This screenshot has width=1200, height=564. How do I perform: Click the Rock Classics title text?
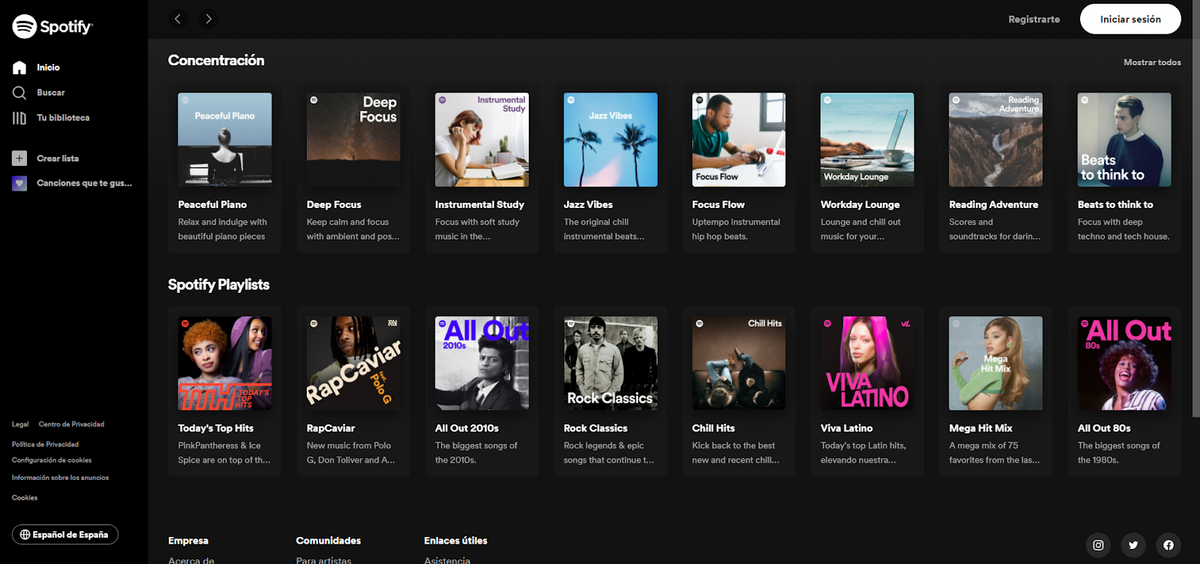(x=596, y=429)
